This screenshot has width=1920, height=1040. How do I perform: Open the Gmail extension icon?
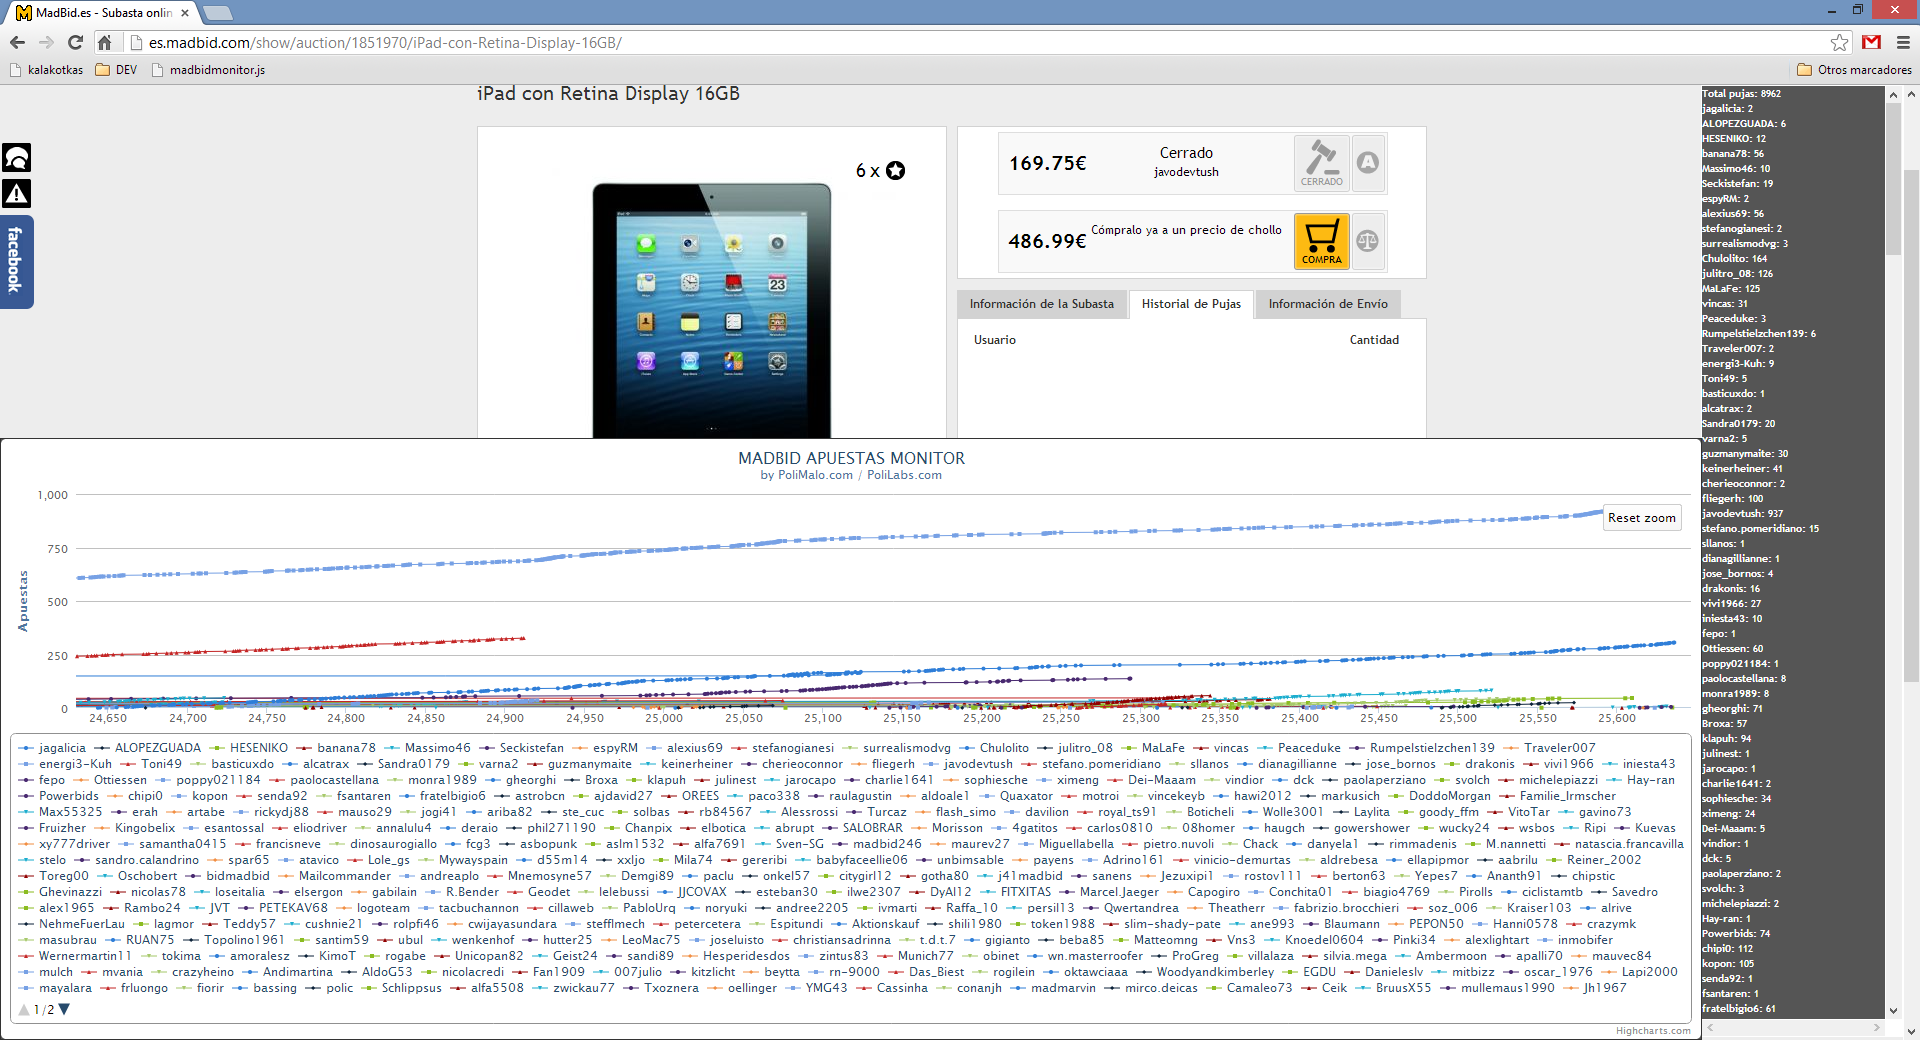(1871, 42)
